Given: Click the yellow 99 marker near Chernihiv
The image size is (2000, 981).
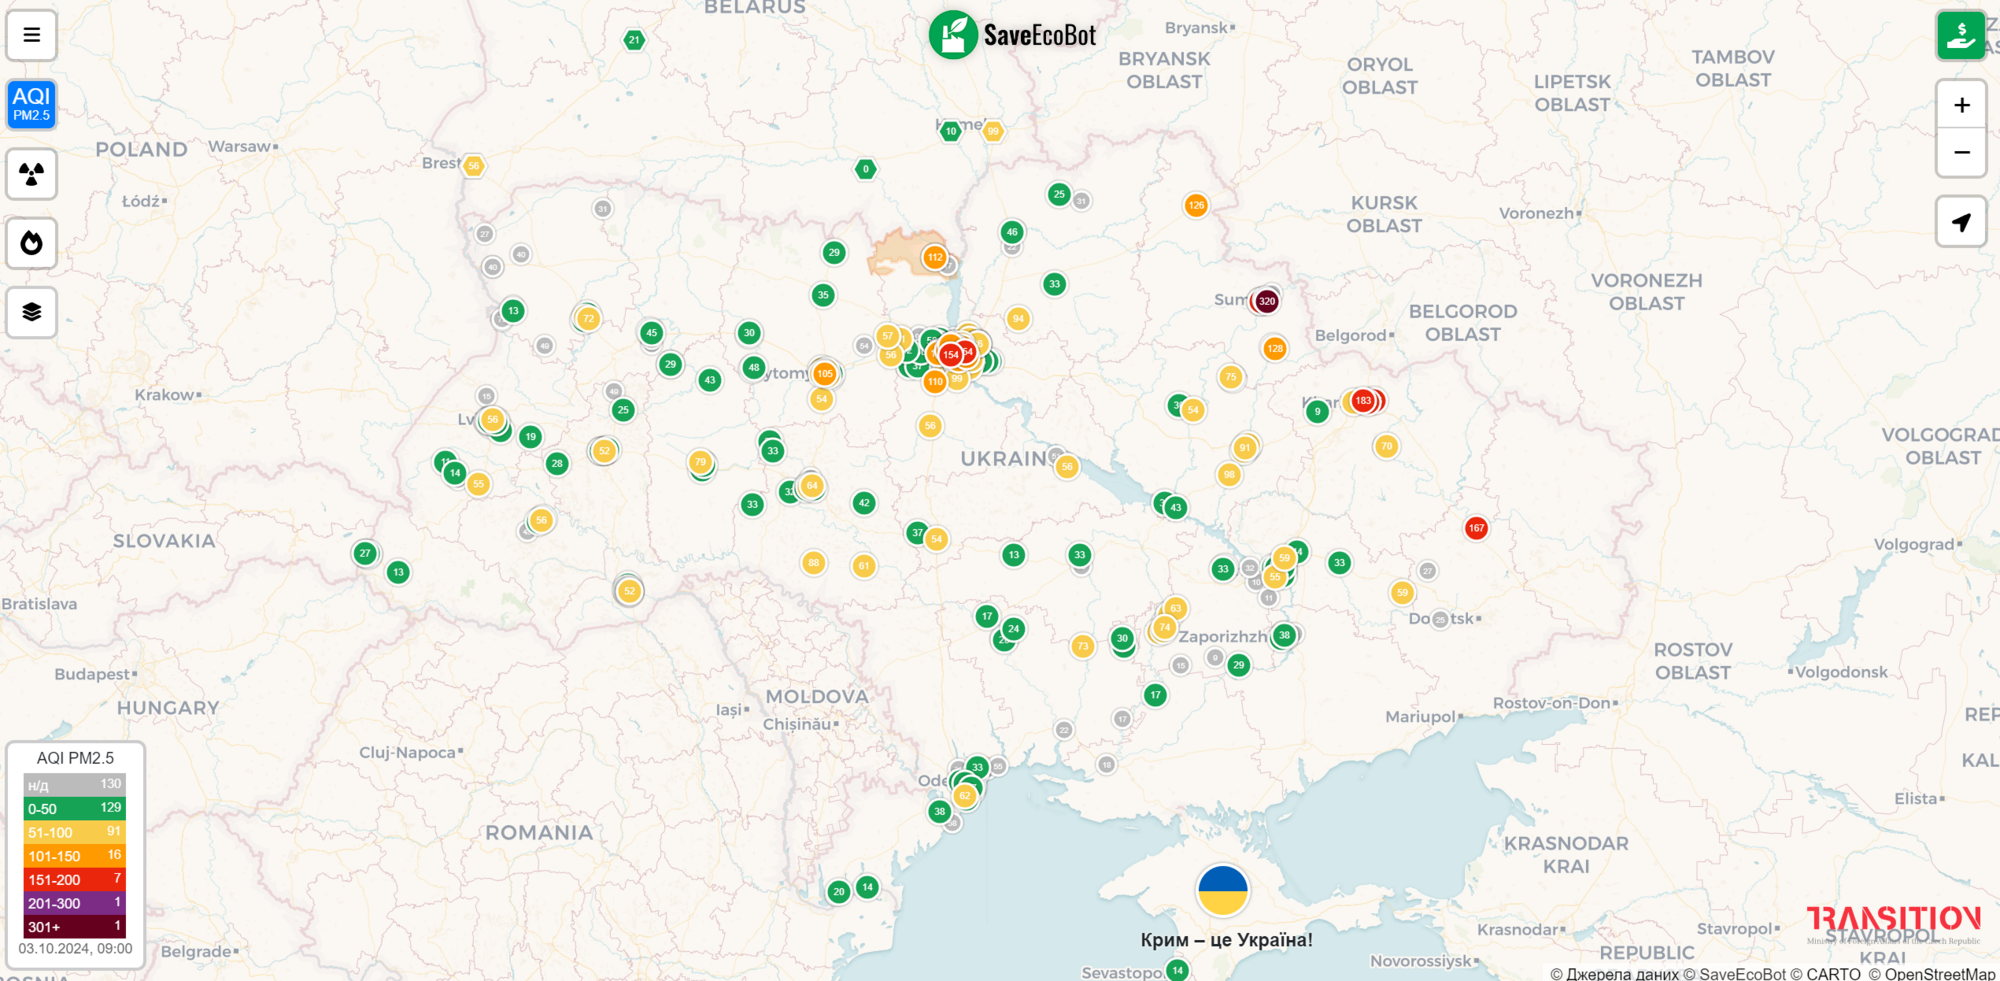Looking at the screenshot, I should pos(993,131).
